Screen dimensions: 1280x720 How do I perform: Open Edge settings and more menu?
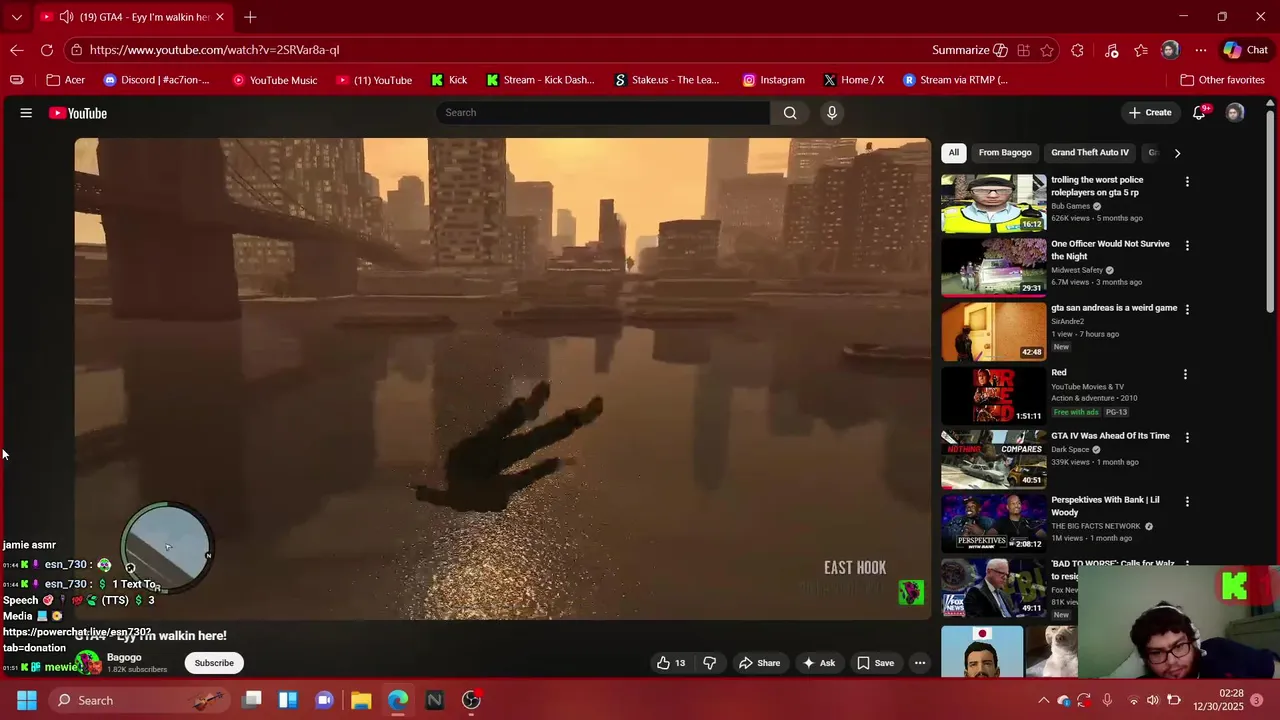click(x=1201, y=50)
